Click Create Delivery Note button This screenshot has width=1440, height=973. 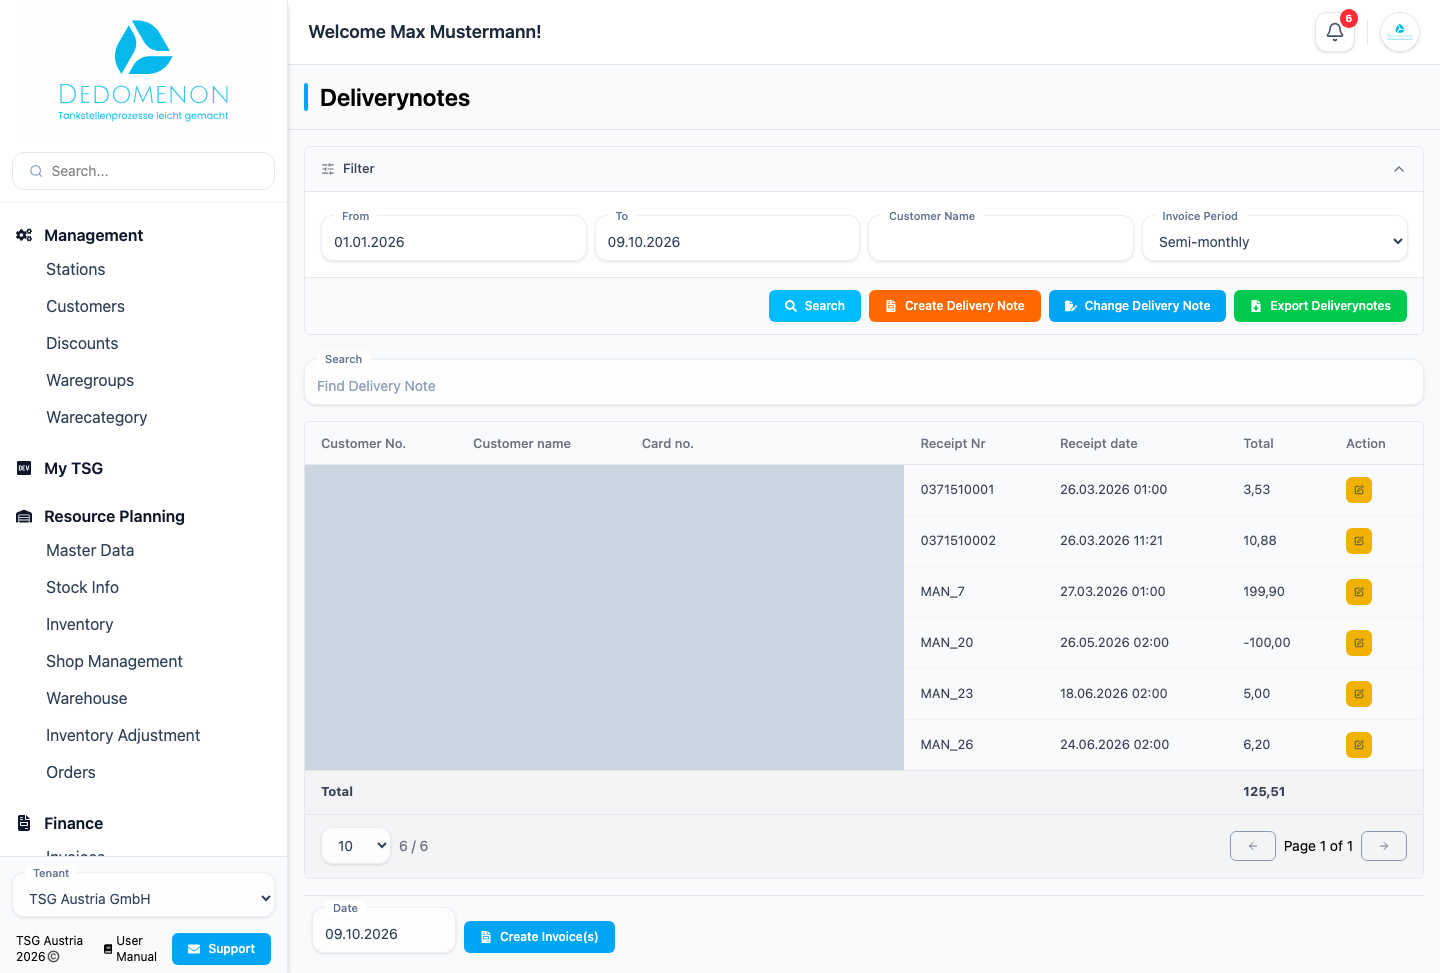954,306
